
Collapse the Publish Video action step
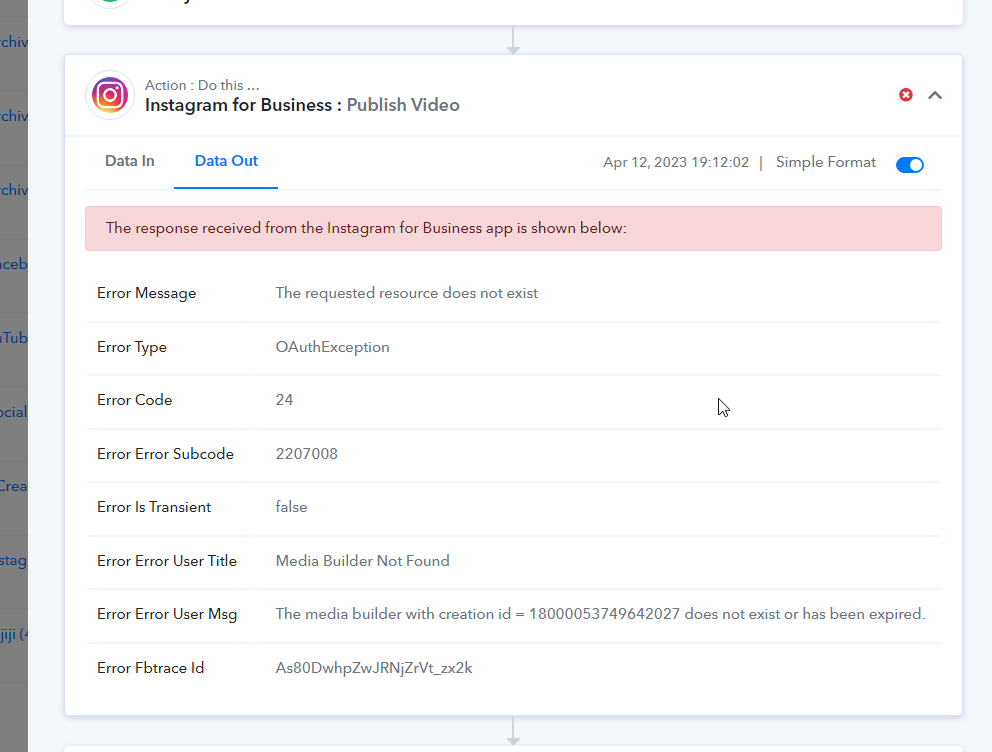point(935,96)
